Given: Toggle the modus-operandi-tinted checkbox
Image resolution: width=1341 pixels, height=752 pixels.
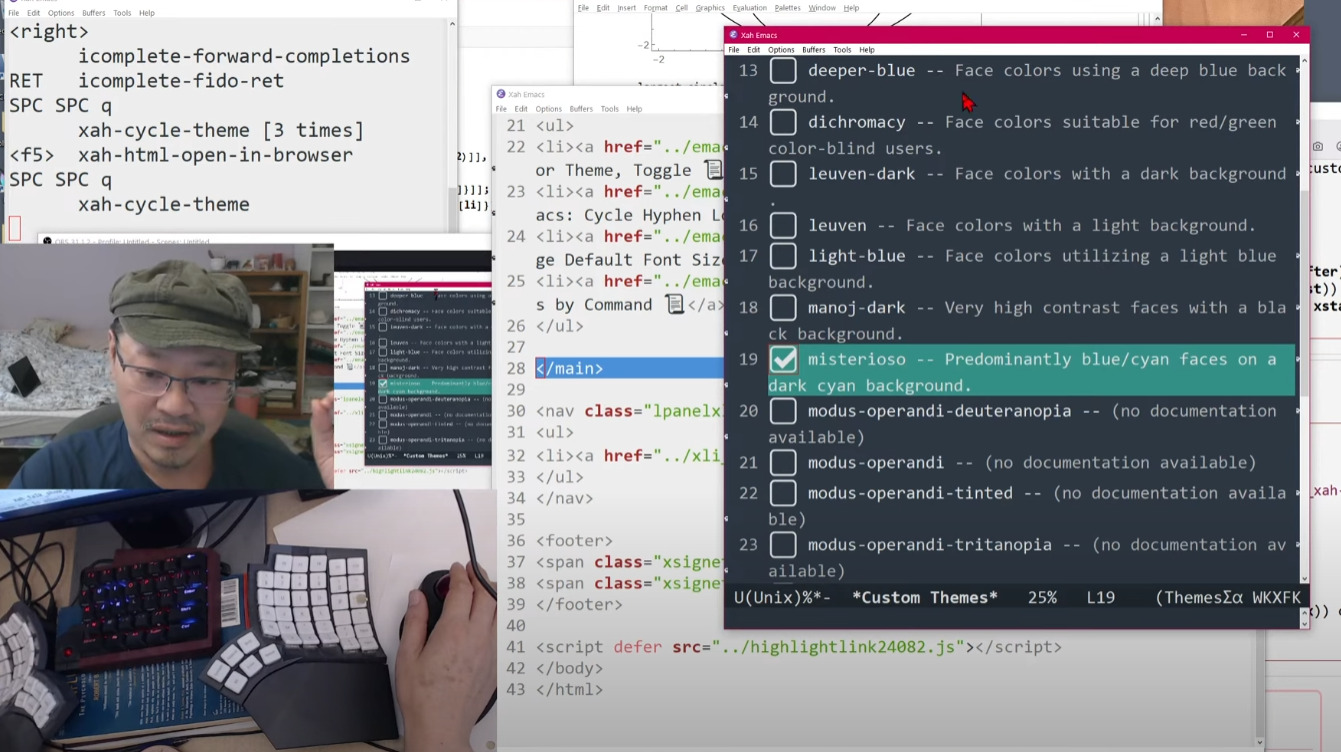Looking at the screenshot, I should [x=783, y=493].
